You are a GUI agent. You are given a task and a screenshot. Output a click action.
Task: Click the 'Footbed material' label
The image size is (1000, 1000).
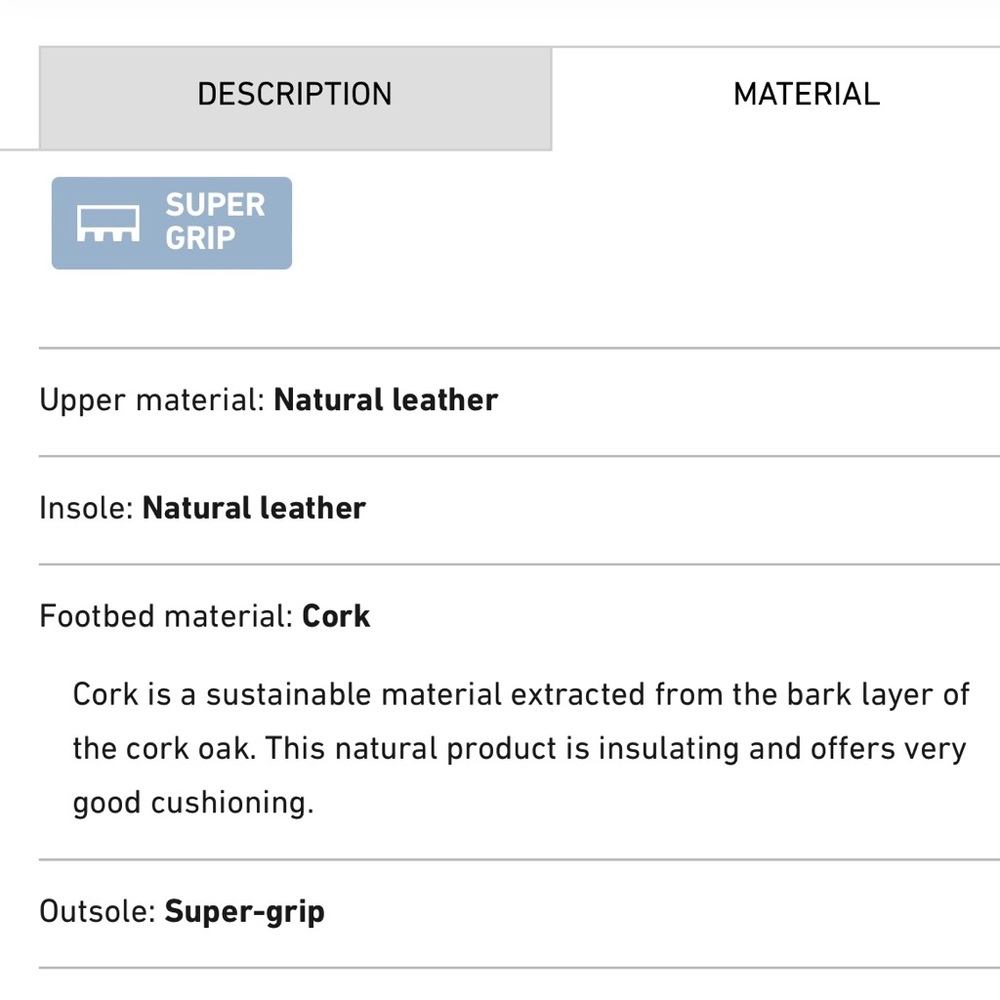coord(163,616)
